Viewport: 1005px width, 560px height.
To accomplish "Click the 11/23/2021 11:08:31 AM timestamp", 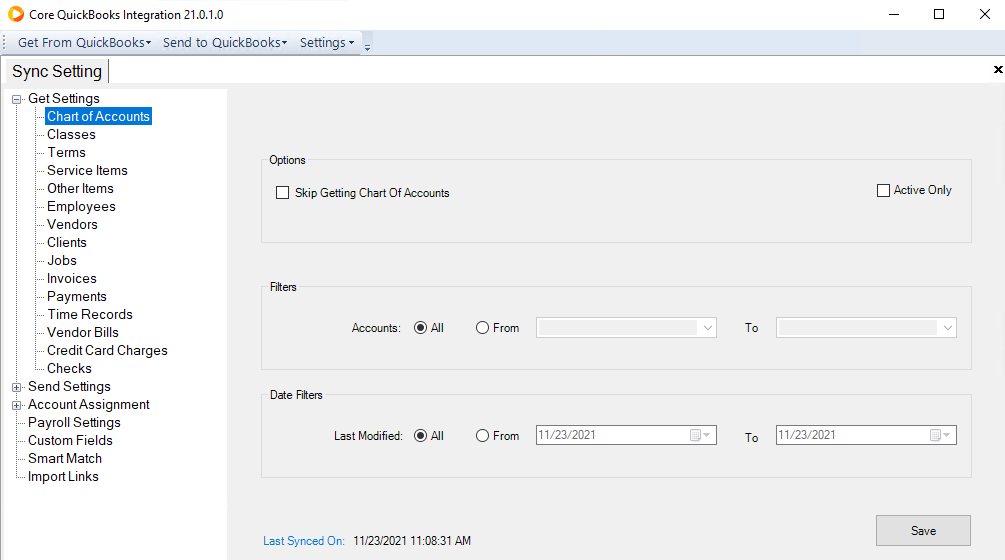I will (412, 541).
